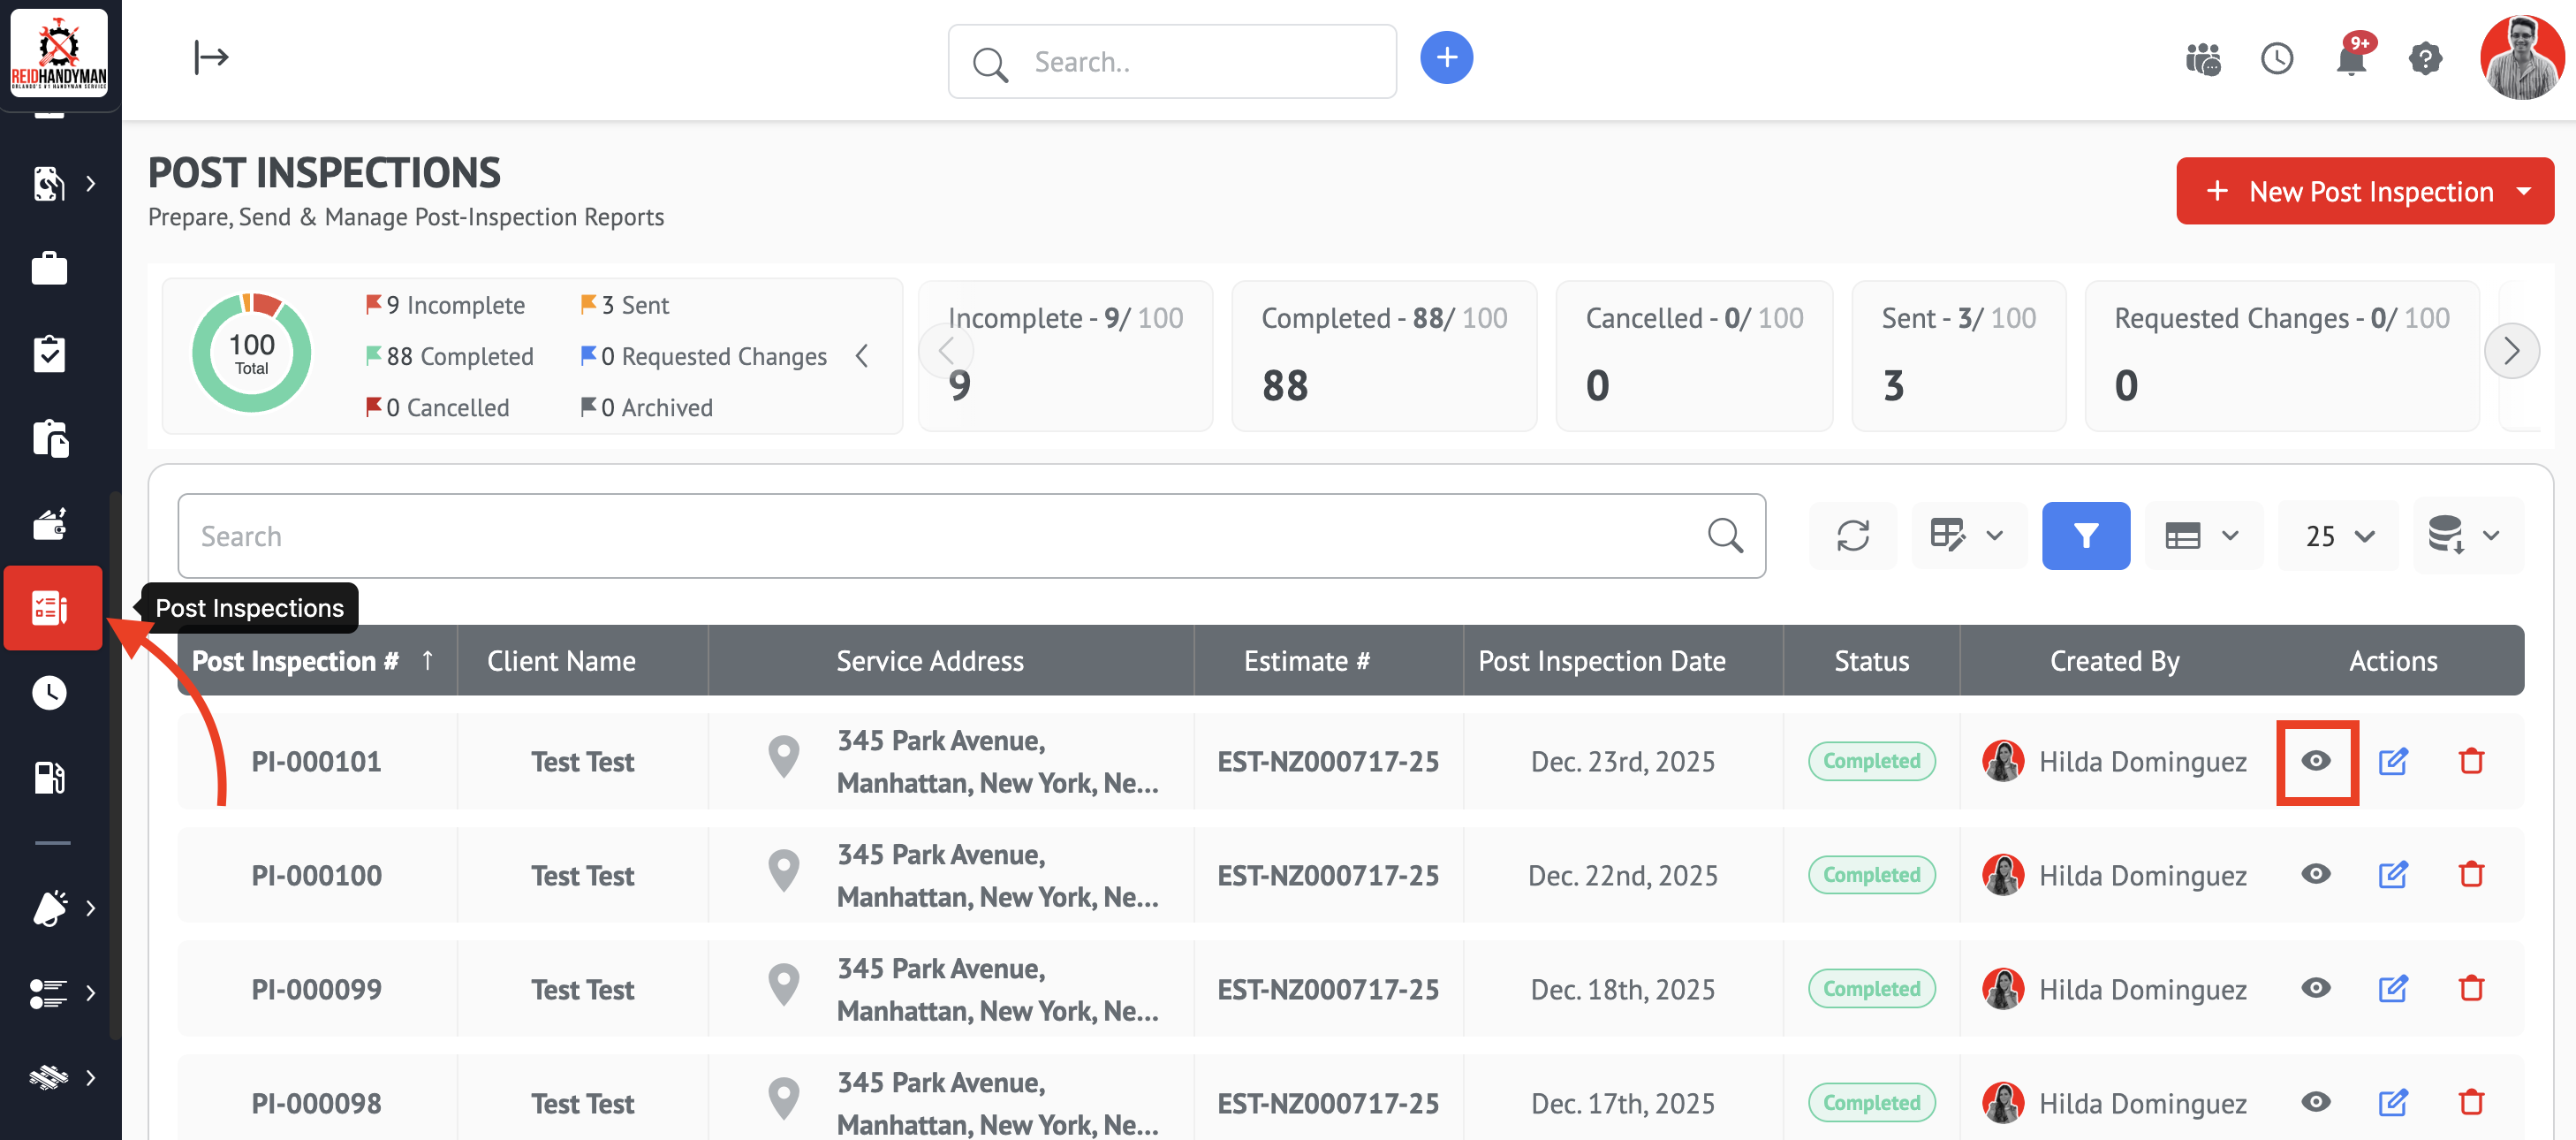2576x1140 pixels.
Task: Click the notifications bell icon
Action: 2350,60
